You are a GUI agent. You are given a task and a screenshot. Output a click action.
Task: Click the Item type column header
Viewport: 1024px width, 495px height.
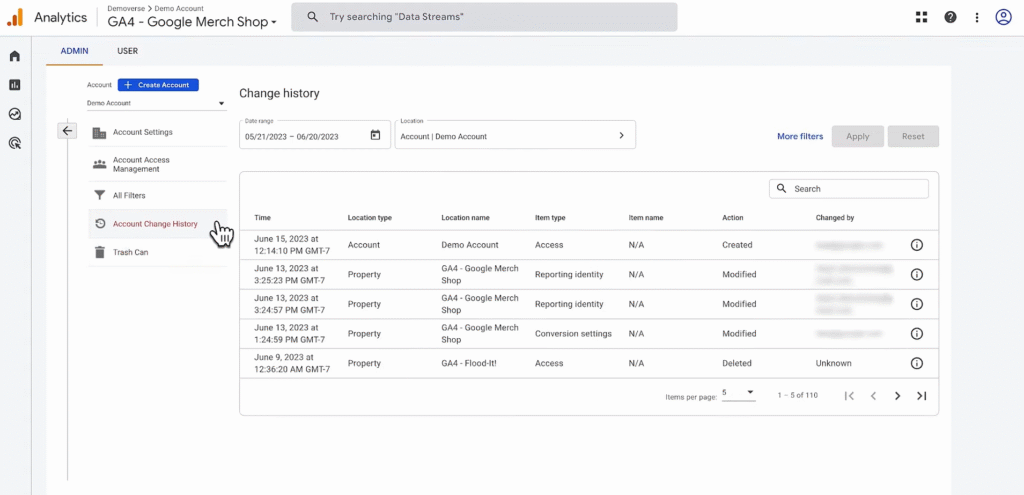click(550, 217)
